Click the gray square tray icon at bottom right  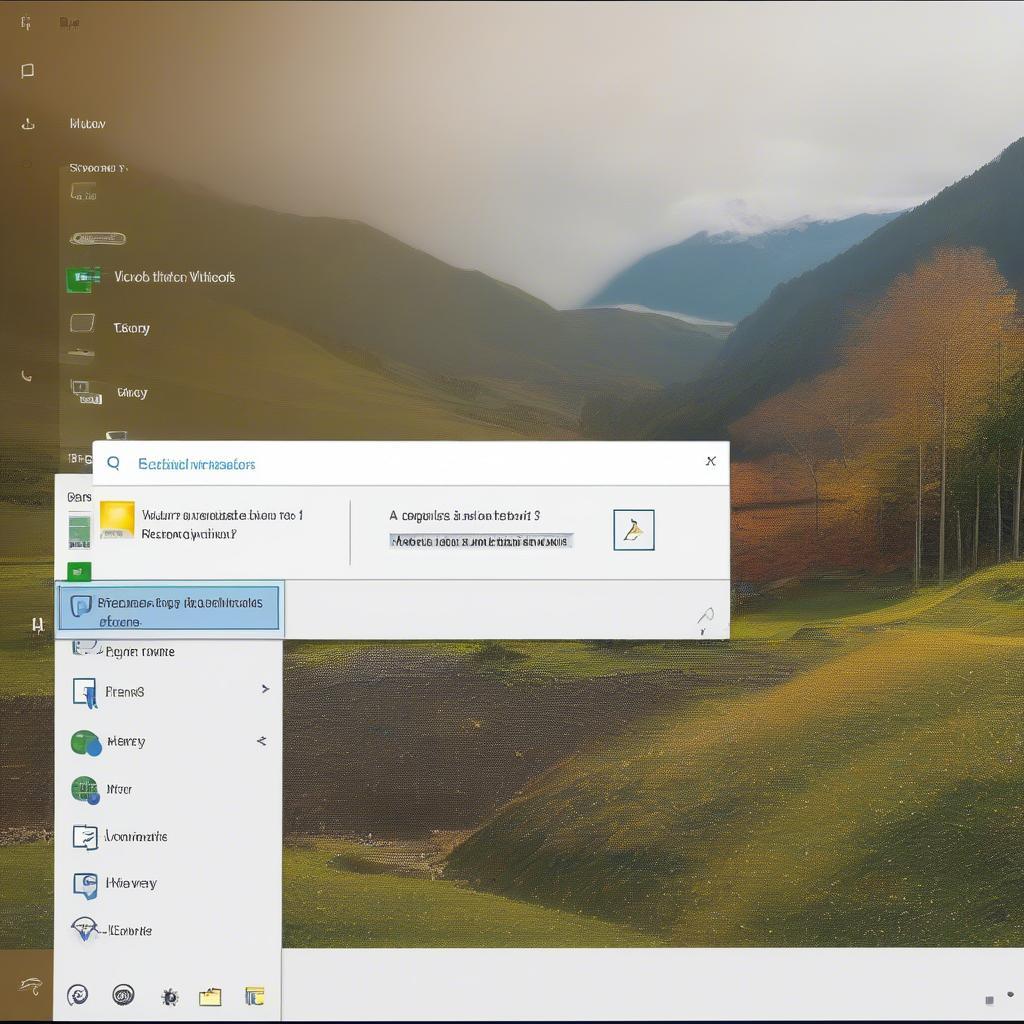tap(989, 1000)
